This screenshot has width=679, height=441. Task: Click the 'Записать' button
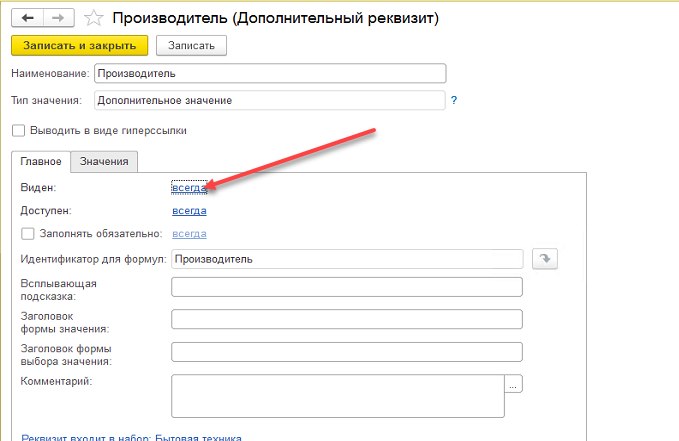point(191,45)
